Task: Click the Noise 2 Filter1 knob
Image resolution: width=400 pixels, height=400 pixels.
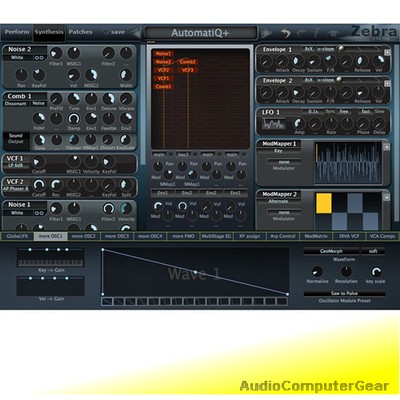Action: (x=56, y=53)
